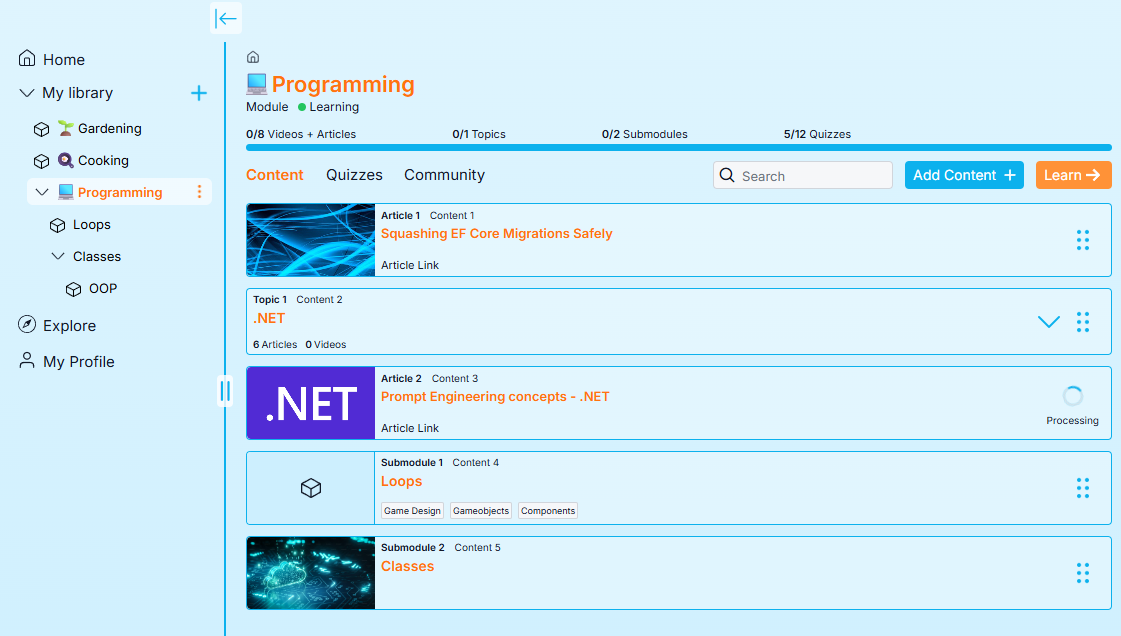Viewport: 1121px width, 636px height.
Task: Click the plus icon beside My library
Action: (x=199, y=93)
